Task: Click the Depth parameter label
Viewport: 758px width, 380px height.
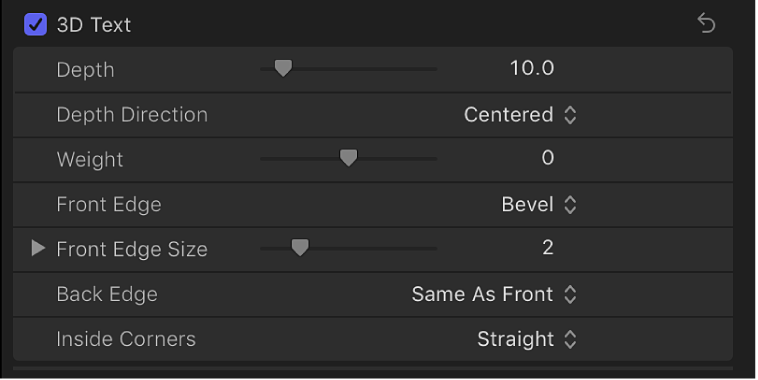Action: point(86,70)
